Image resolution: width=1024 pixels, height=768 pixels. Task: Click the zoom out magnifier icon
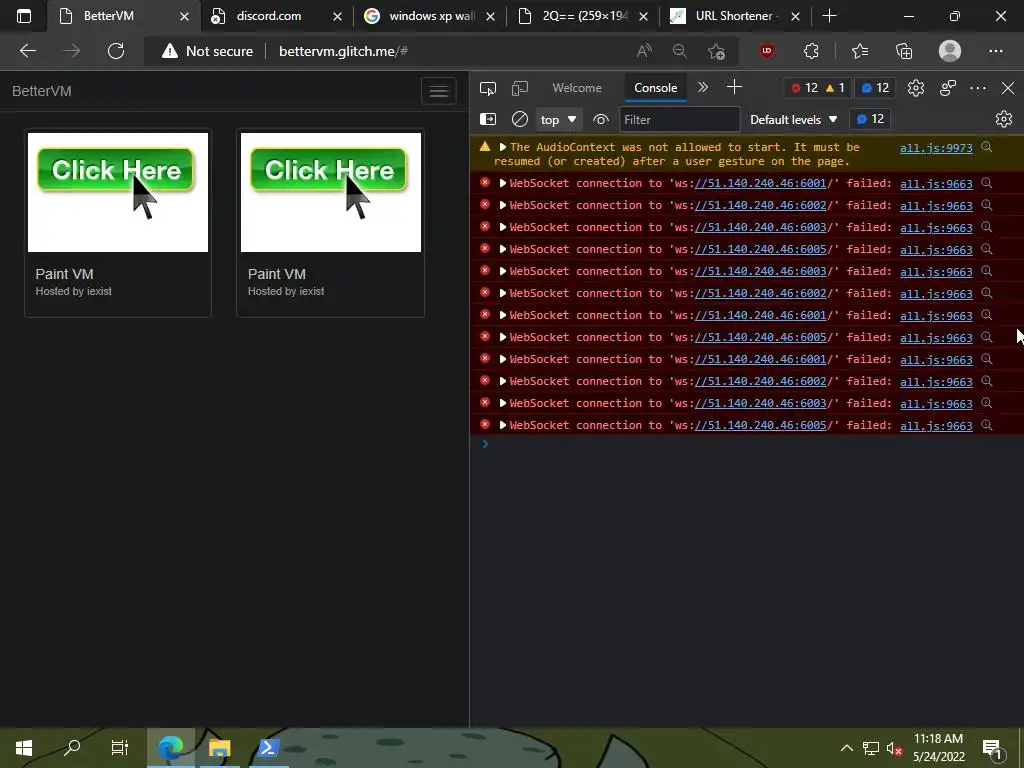pos(680,51)
